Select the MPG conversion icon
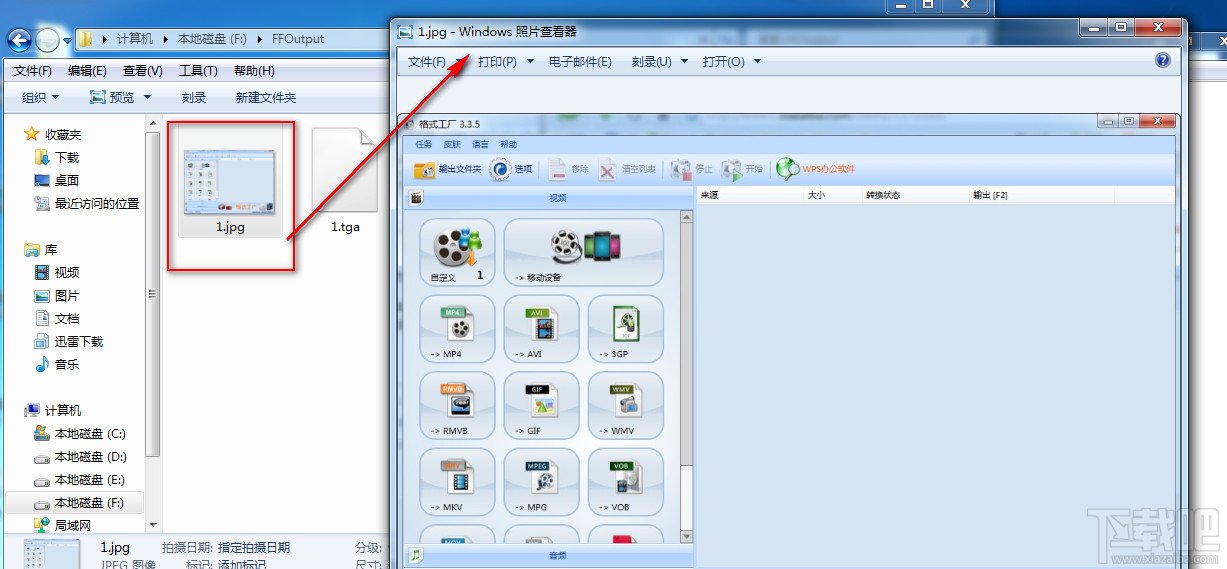This screenshot has height=569, width=1227. (541, 481)
